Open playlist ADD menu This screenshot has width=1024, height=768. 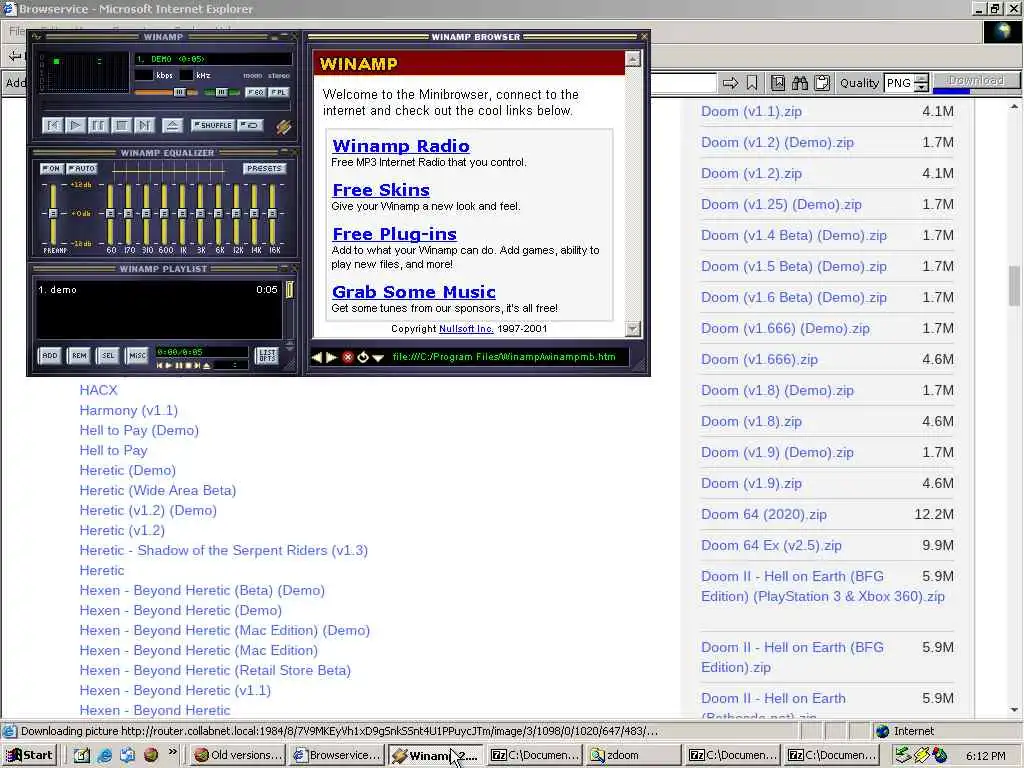point(50,355)
